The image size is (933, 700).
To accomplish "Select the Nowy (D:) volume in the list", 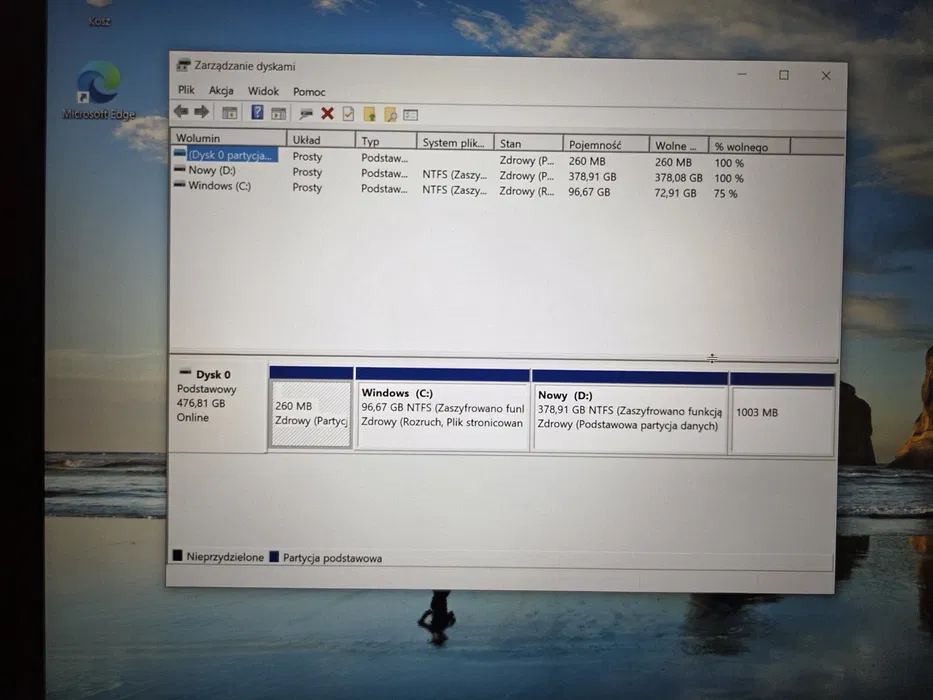I will (205, 170).
